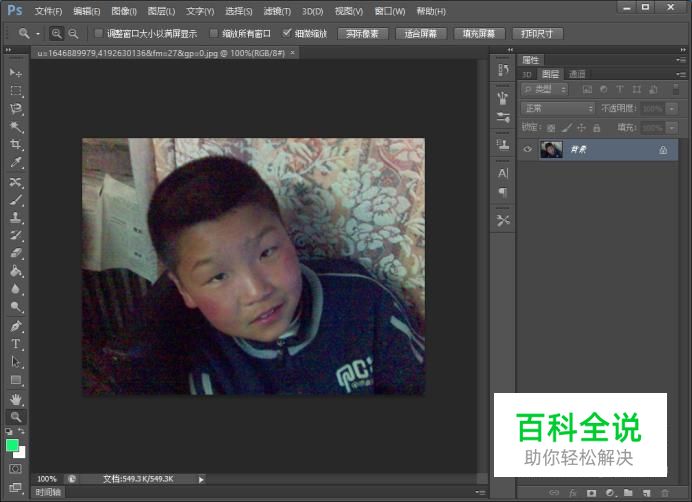Screen dimensions: 692x502
Task: Expand the status bar info arrow
Action: pos(201,479)
